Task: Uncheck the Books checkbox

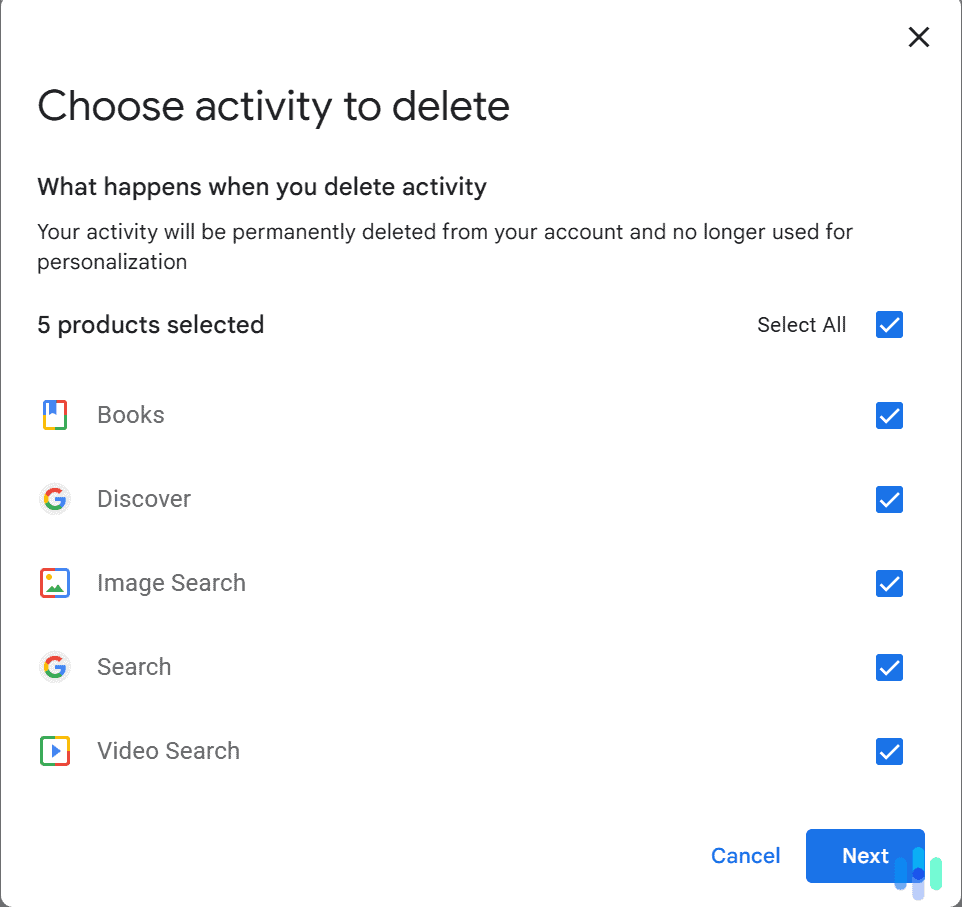Action: coord(889,415)
